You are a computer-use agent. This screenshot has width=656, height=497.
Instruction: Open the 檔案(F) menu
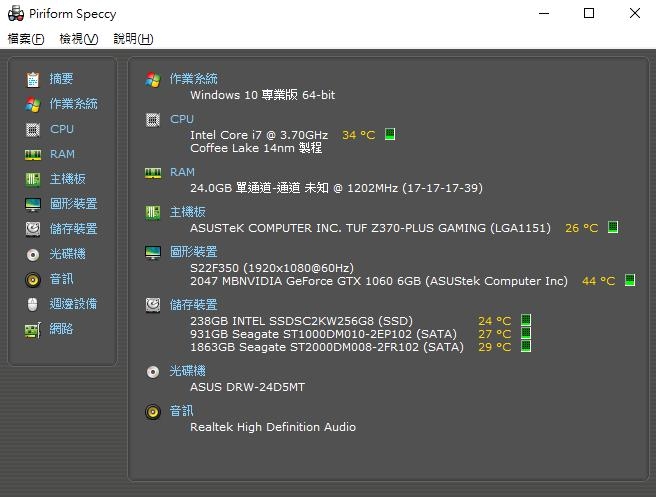click(26, 39)
